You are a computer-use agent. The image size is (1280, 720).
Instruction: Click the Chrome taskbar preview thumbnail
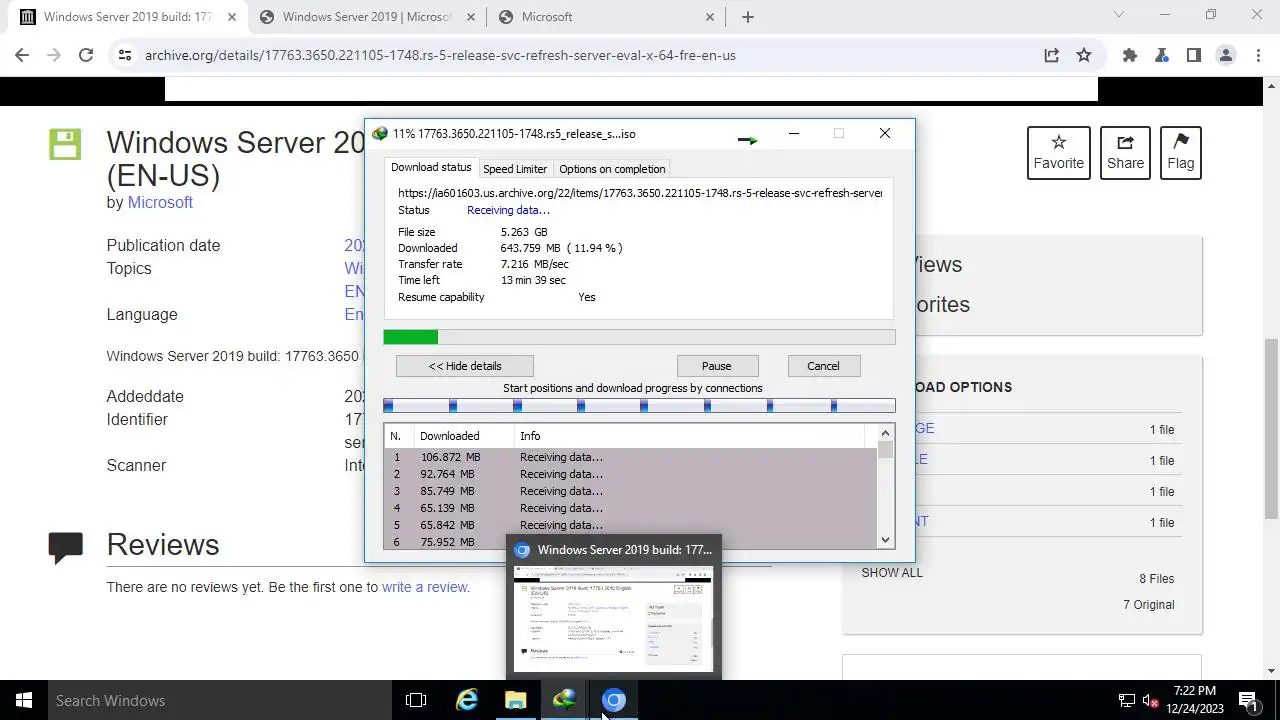613,618
